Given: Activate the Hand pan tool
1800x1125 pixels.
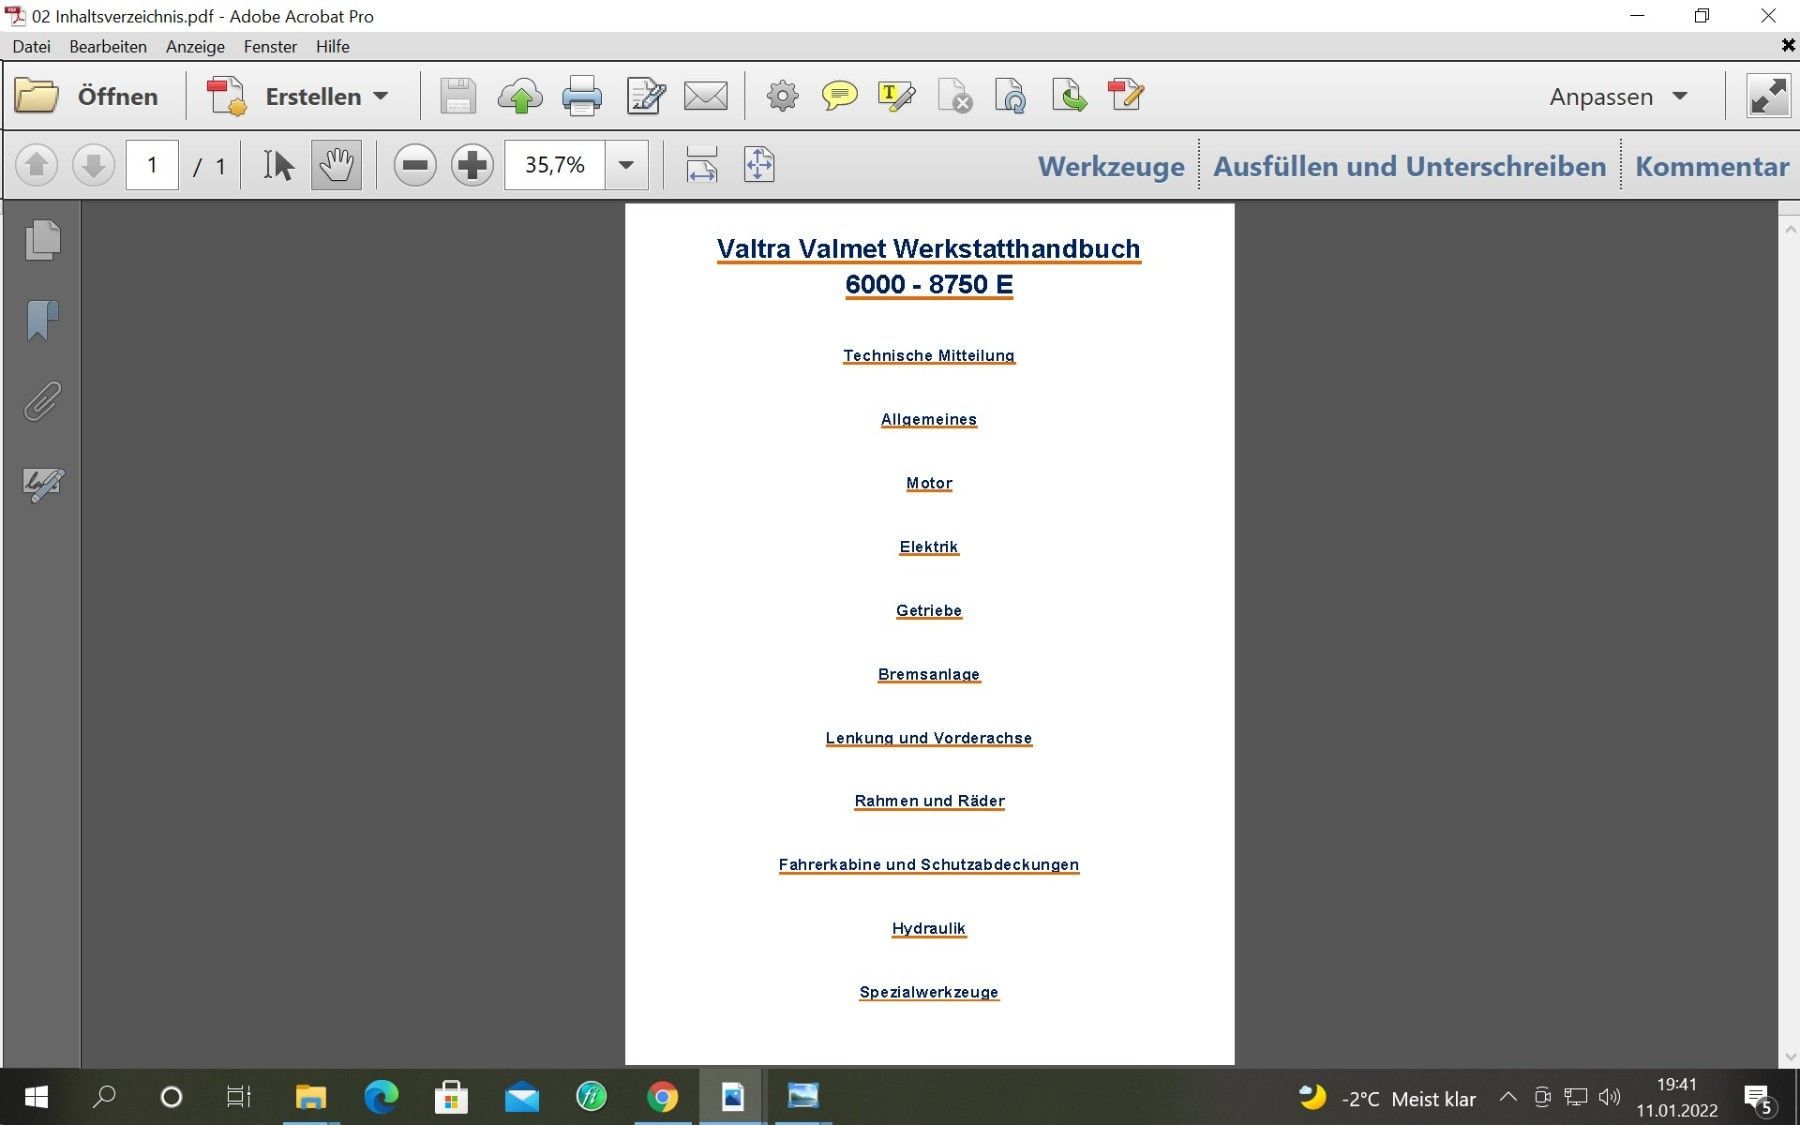Looking at the screenshot, I should [336, 165].
